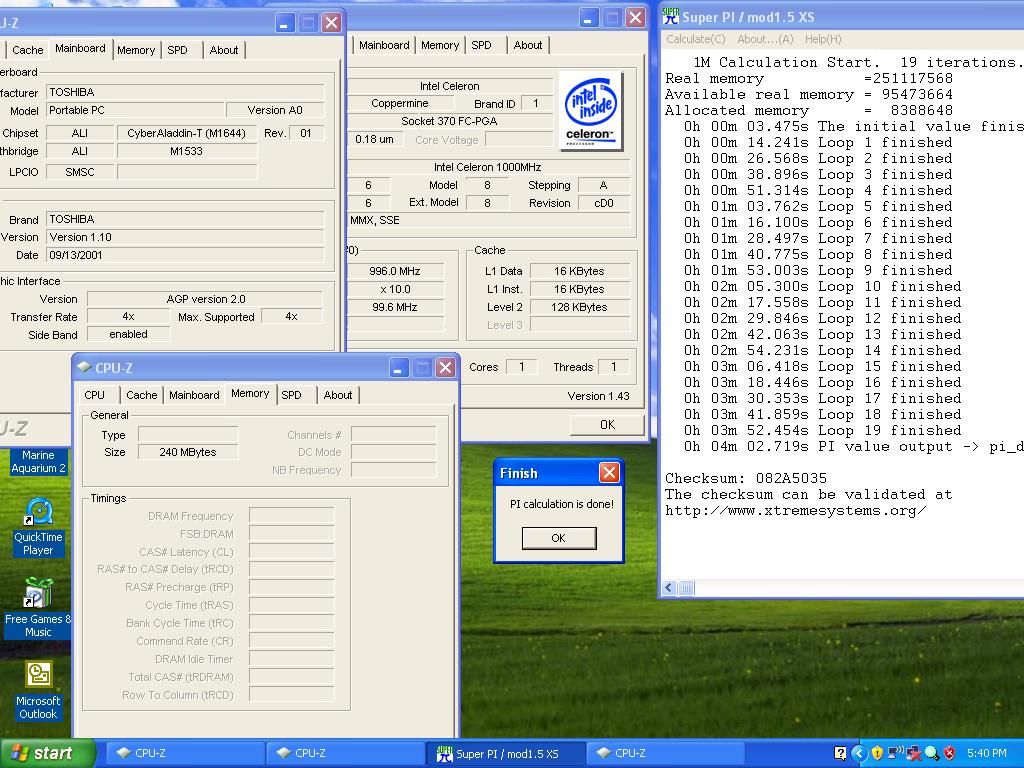Click the Intel Celeron 1000MHz specification field
This screenshot has height=768, width=1024.
click(x=488, y=167)
